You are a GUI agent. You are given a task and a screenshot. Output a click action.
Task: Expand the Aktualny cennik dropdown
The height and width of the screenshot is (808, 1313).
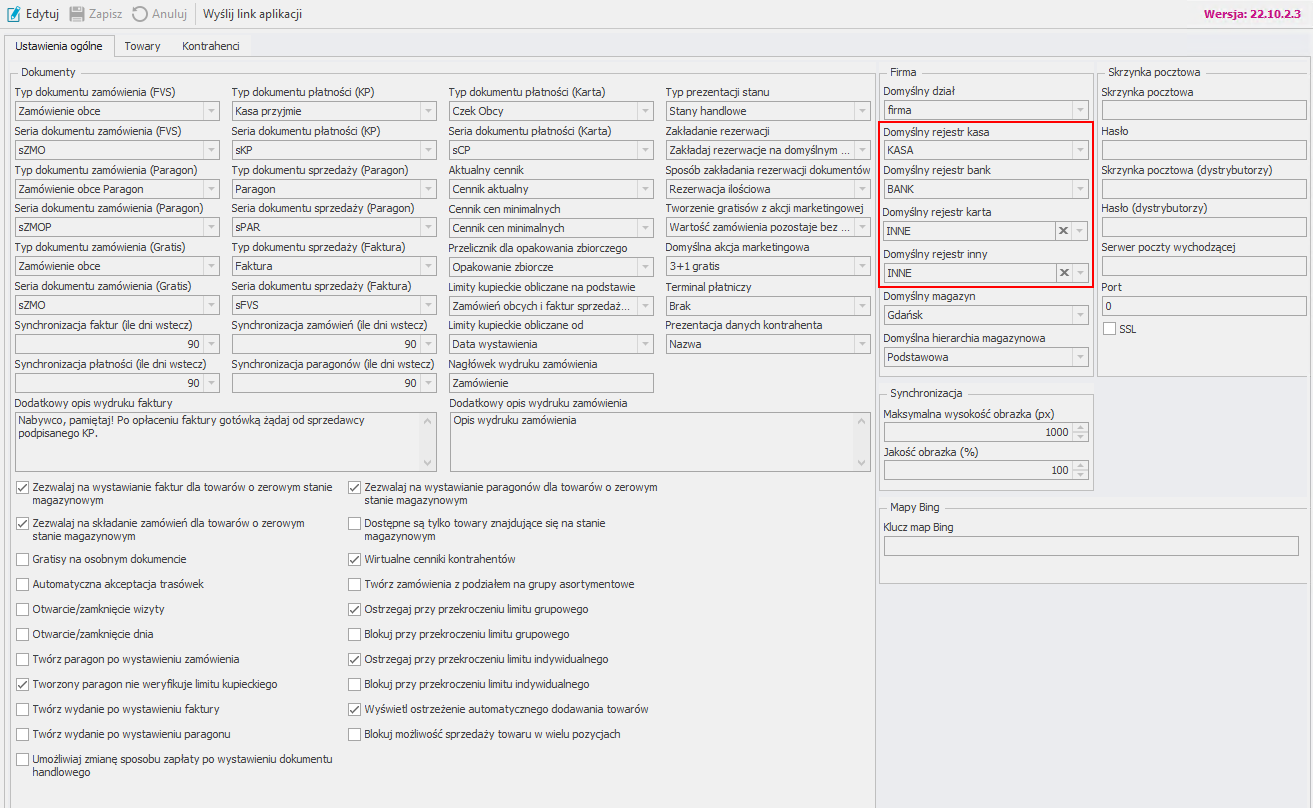pyautogui.click(x=644, y=189)
